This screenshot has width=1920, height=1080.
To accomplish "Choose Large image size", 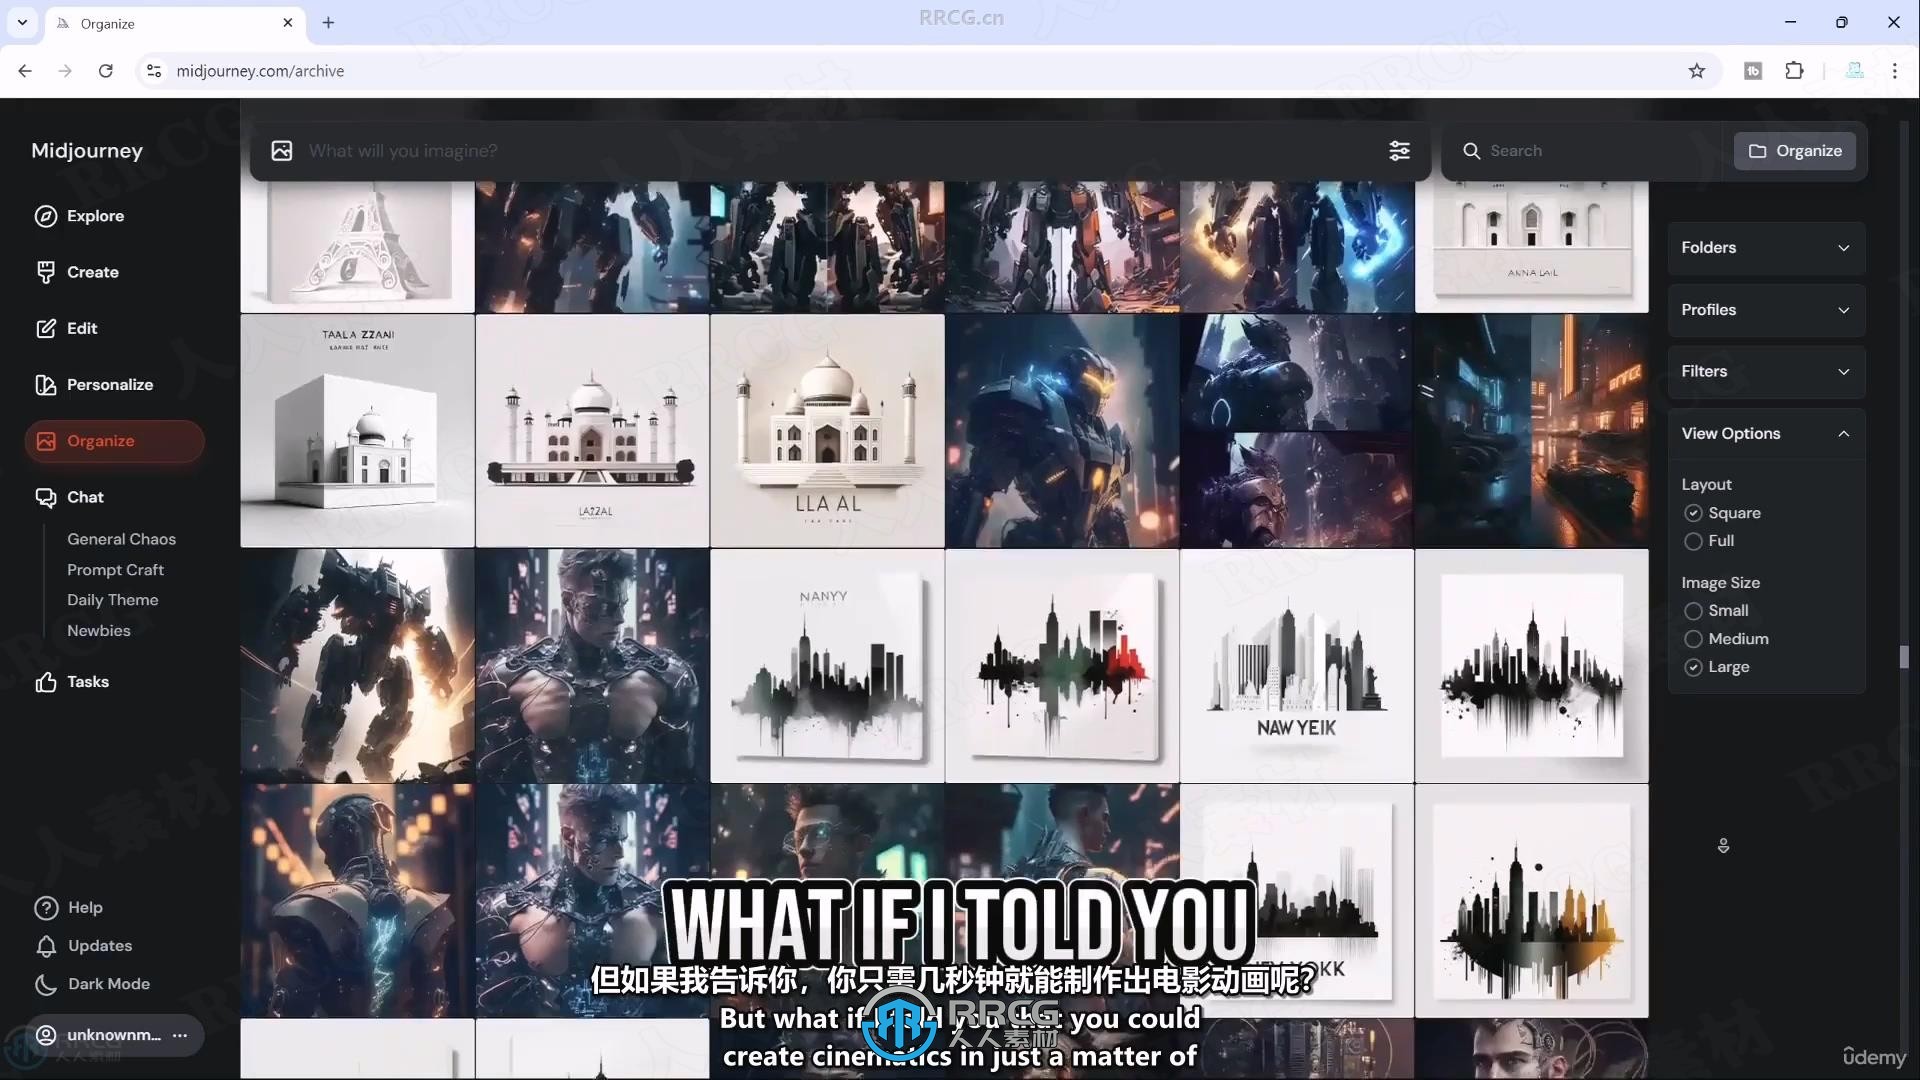I will [1716, 667].
